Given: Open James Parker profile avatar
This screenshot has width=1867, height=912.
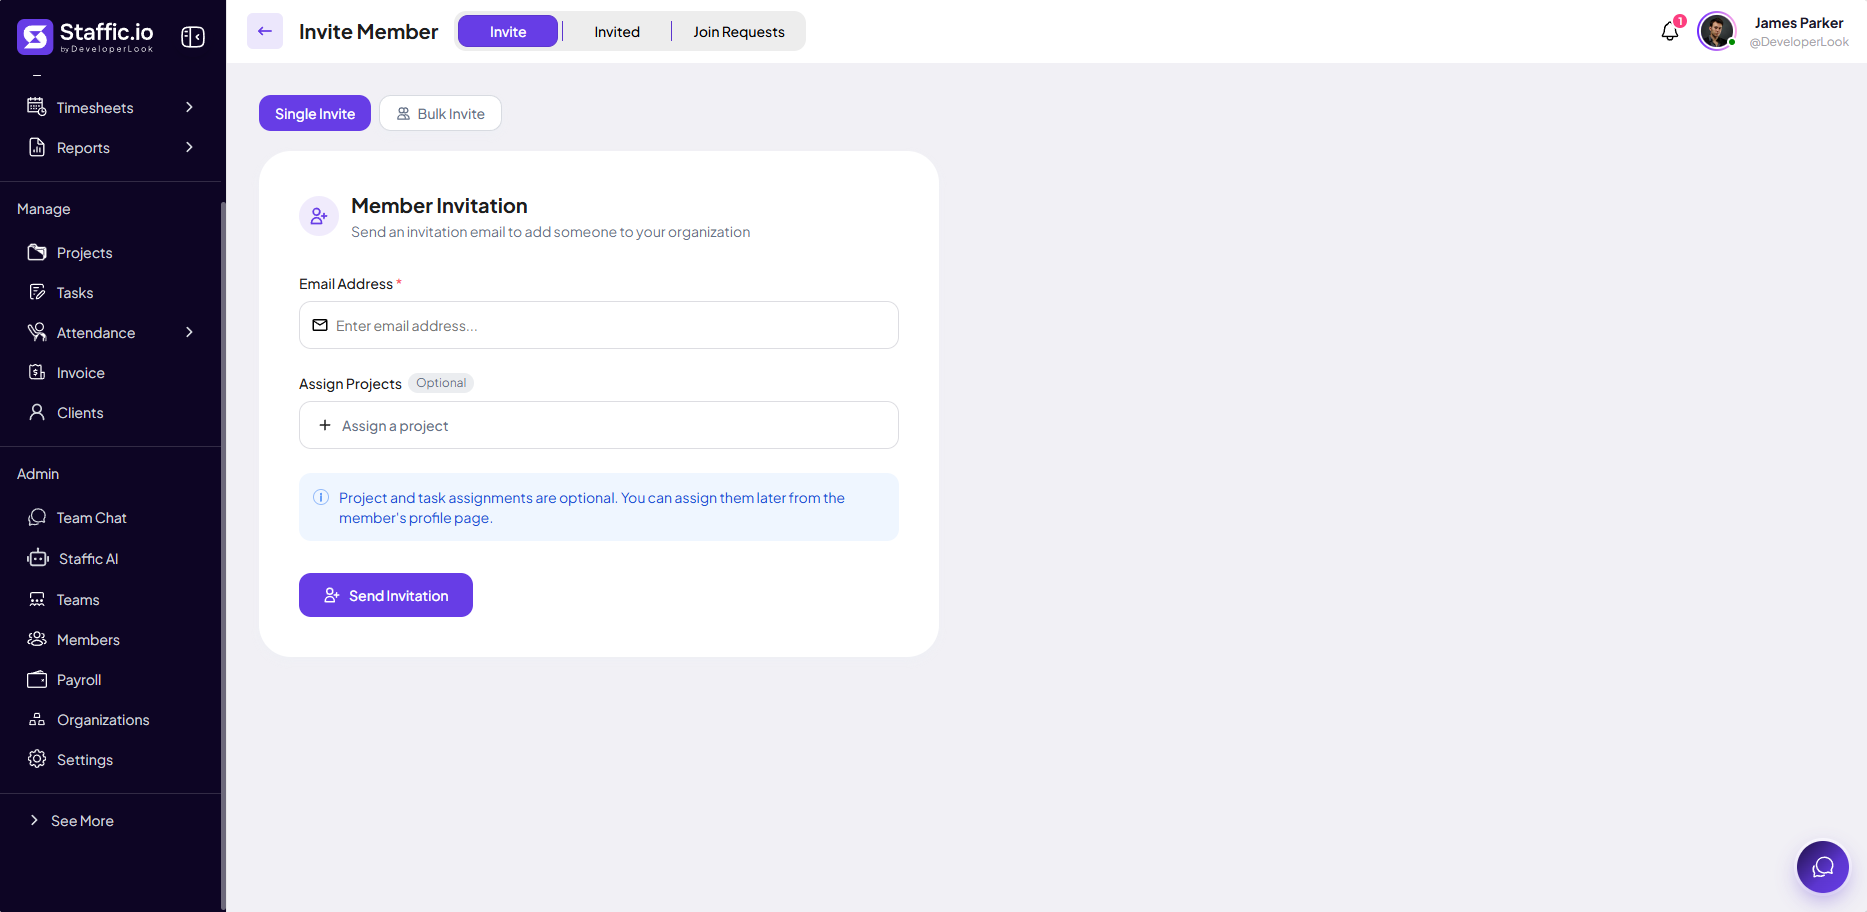Looking at the screenshot, I should [1717, 31].
